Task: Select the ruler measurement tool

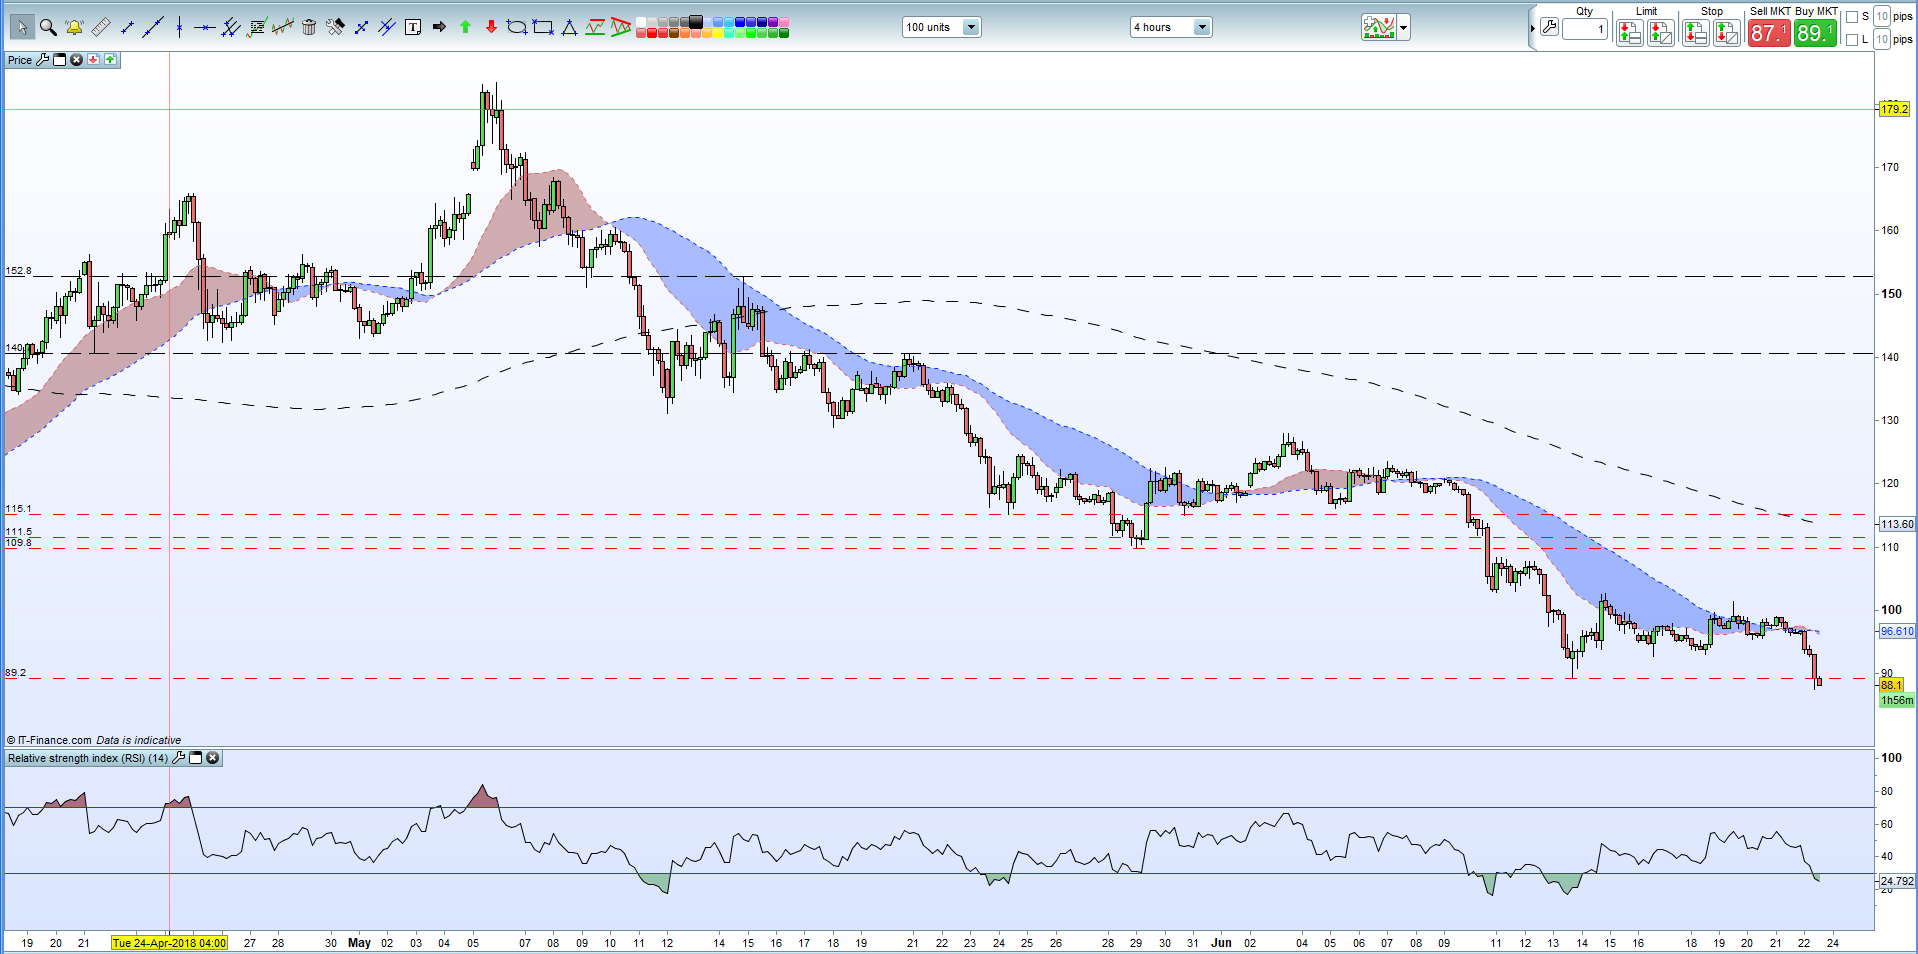Action: point(101,27)
